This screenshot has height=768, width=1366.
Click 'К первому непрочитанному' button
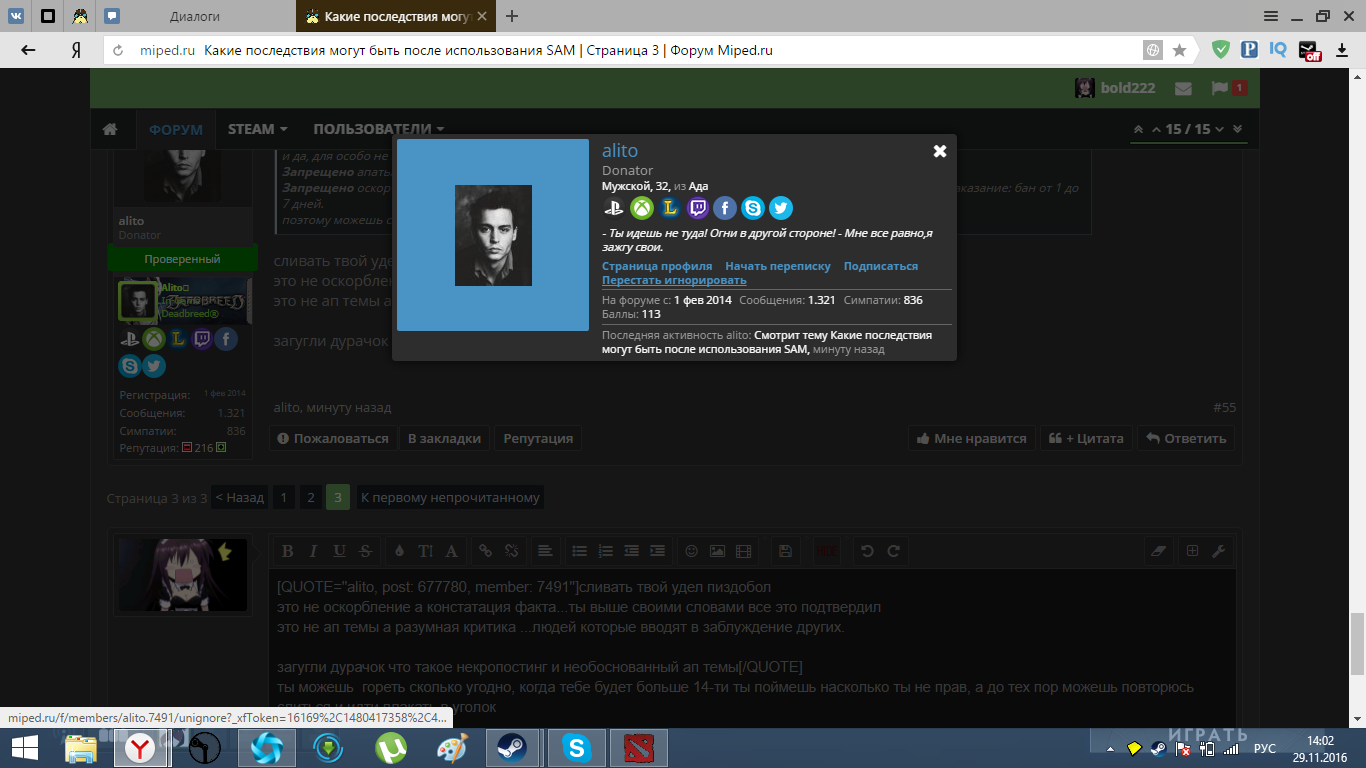tap(450, 497)
